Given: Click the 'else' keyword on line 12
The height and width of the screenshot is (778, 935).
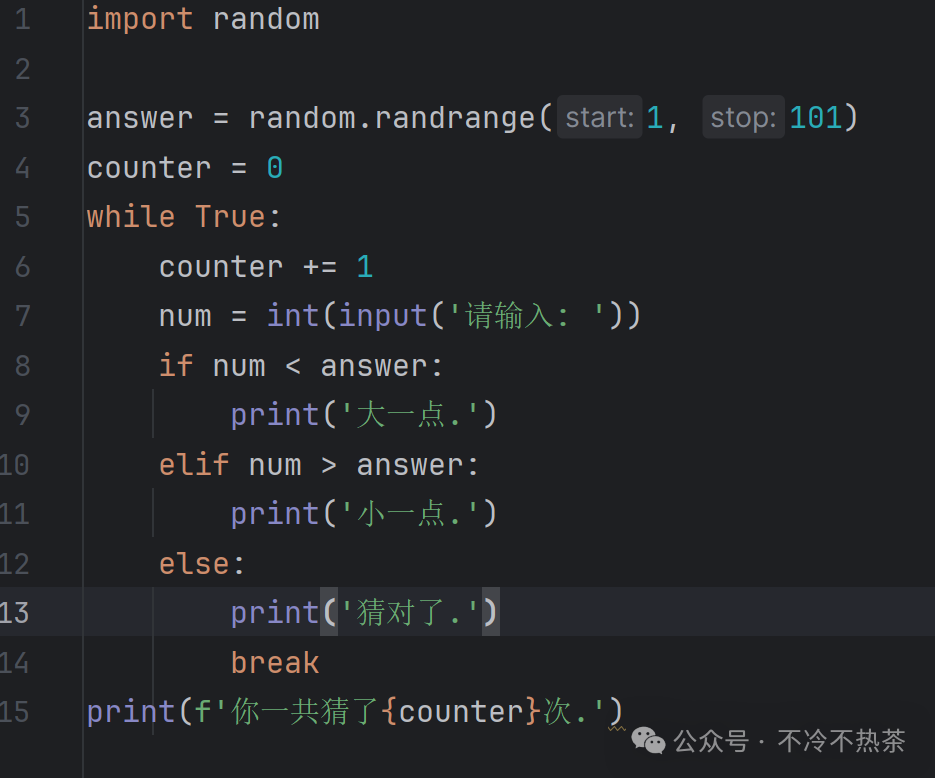Looking at the screenshot, I should click(x=194, y=563).
